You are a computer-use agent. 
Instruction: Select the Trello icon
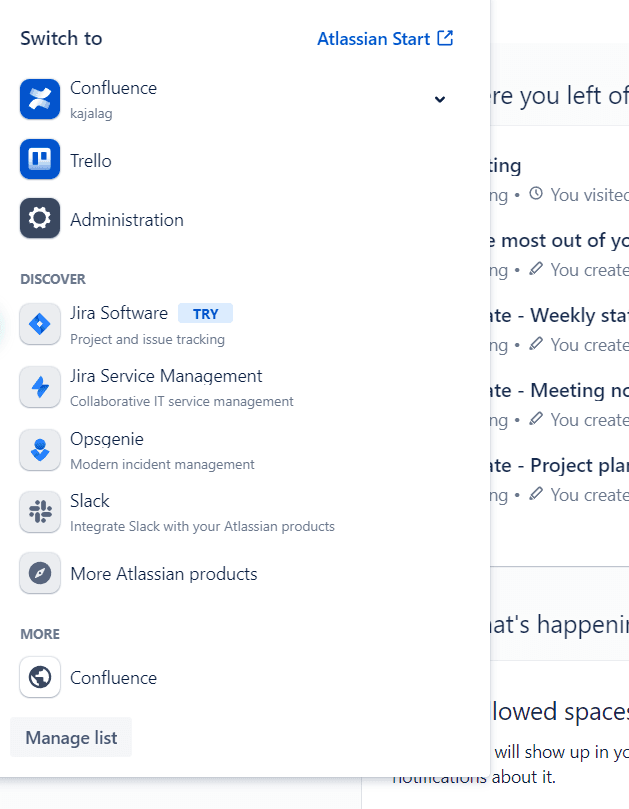[40, 160]
